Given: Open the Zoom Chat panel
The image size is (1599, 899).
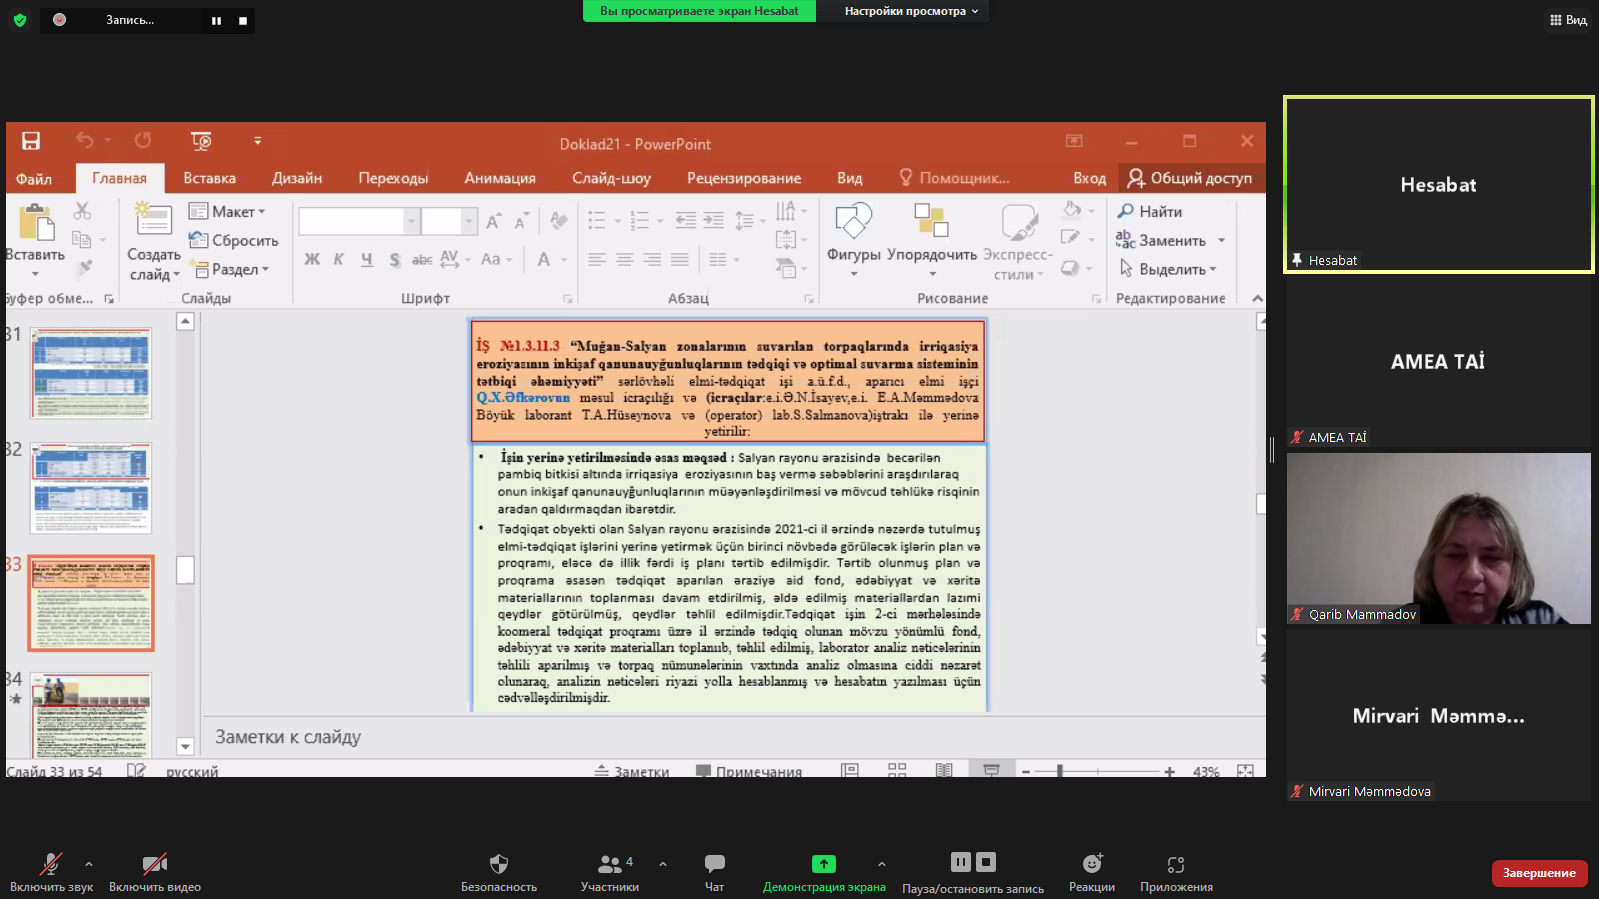Looking at the screenshot, I should tap(714, 871).
